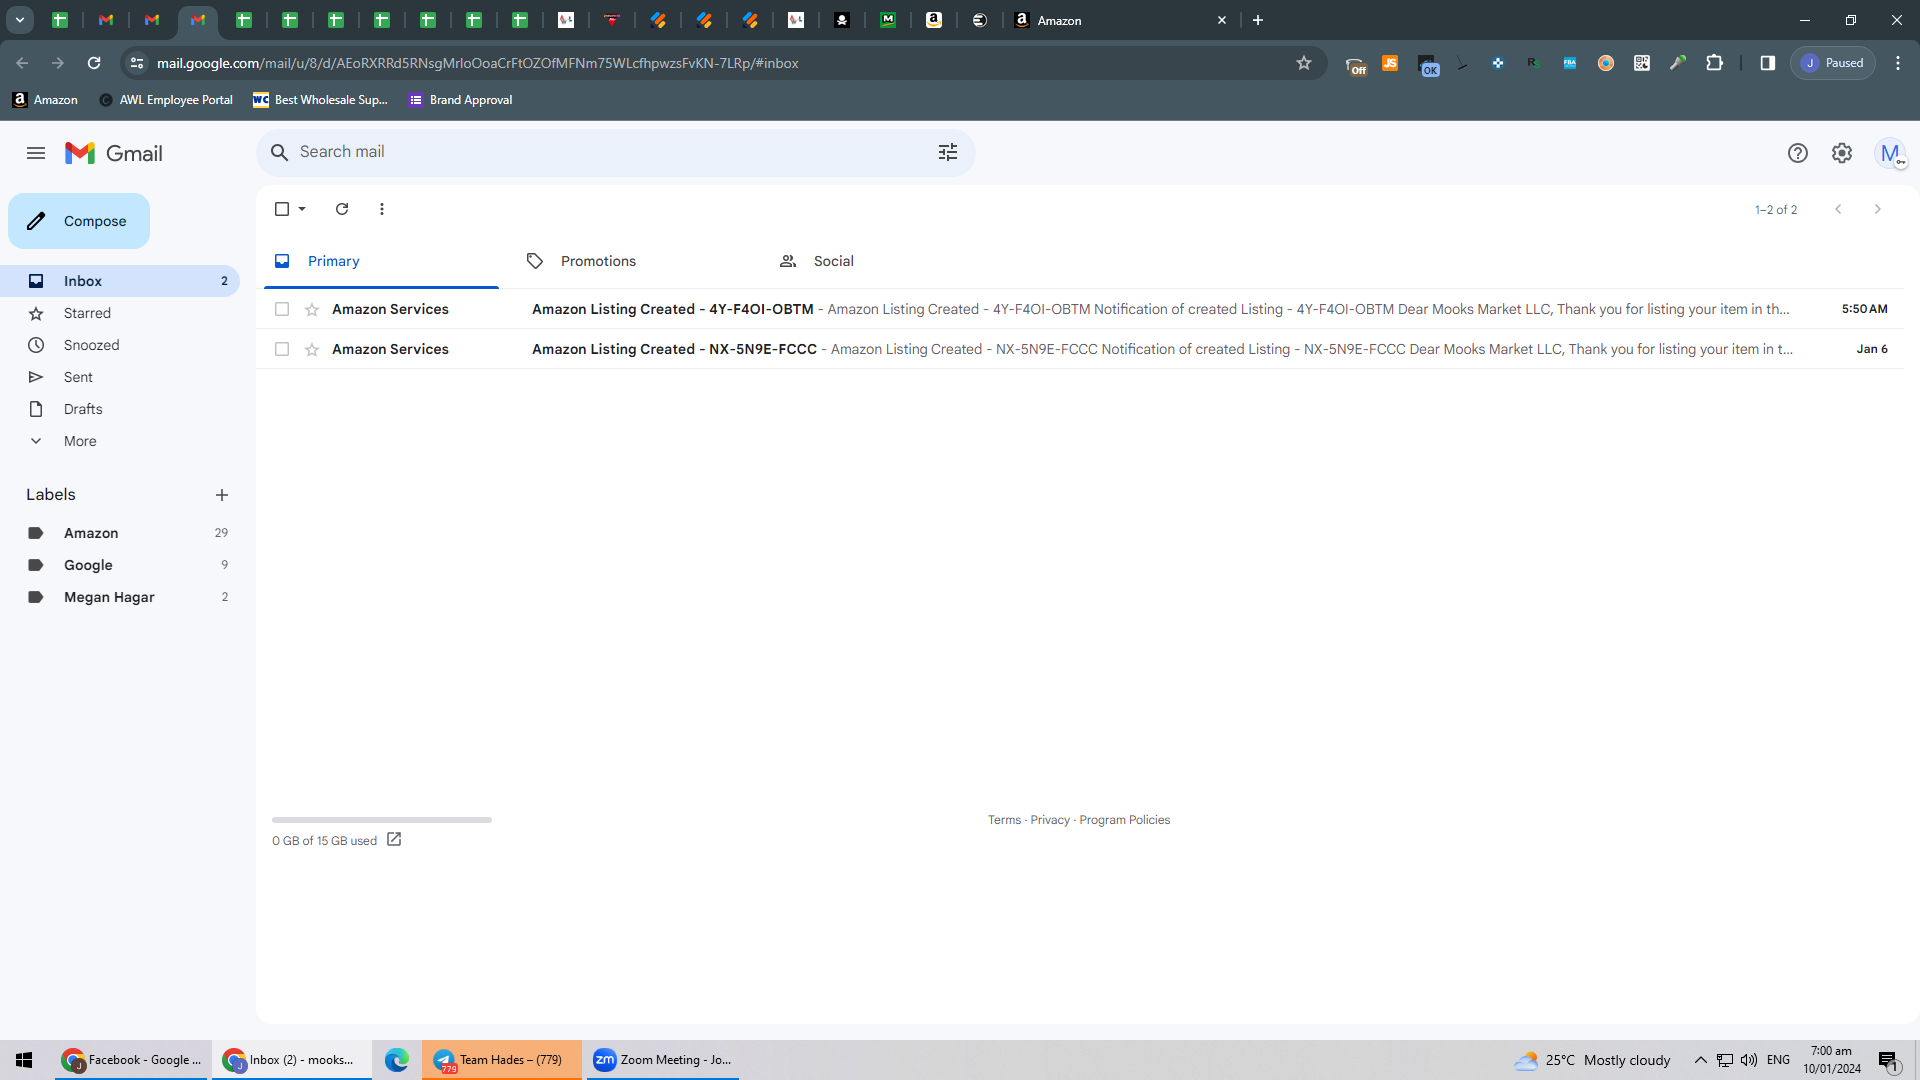Open Team Hades Telegram taskbar item
The height and width of the screenshot is (1080, 1920).
coord(502,1060)
